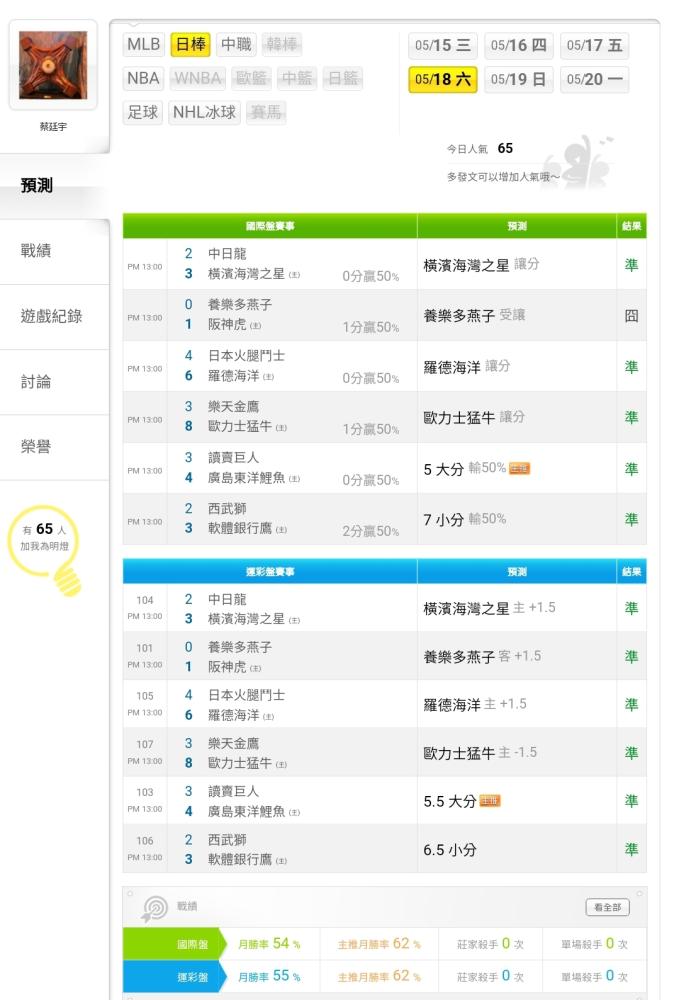The height and width of the screenshot is (1000, 679).
Task: Click the orange badge next to 5.5 大分
Action: [x=490, y=801]
